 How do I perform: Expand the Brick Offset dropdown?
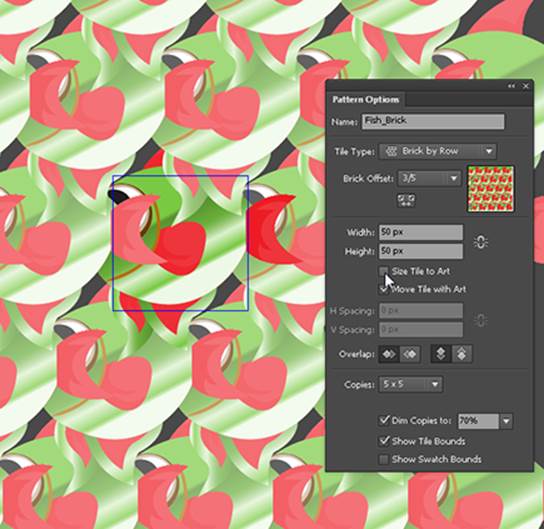[429, 179]
